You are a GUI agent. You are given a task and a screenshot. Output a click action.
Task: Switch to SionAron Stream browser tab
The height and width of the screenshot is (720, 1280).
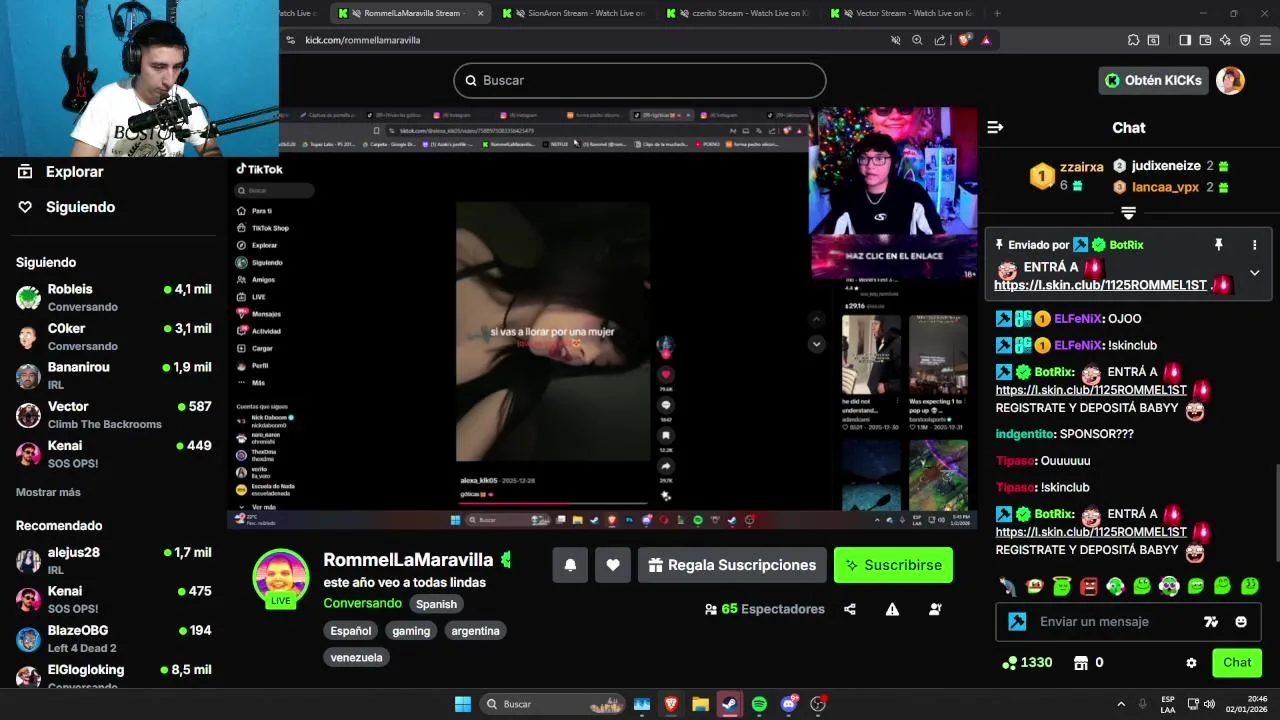[573, 13]
